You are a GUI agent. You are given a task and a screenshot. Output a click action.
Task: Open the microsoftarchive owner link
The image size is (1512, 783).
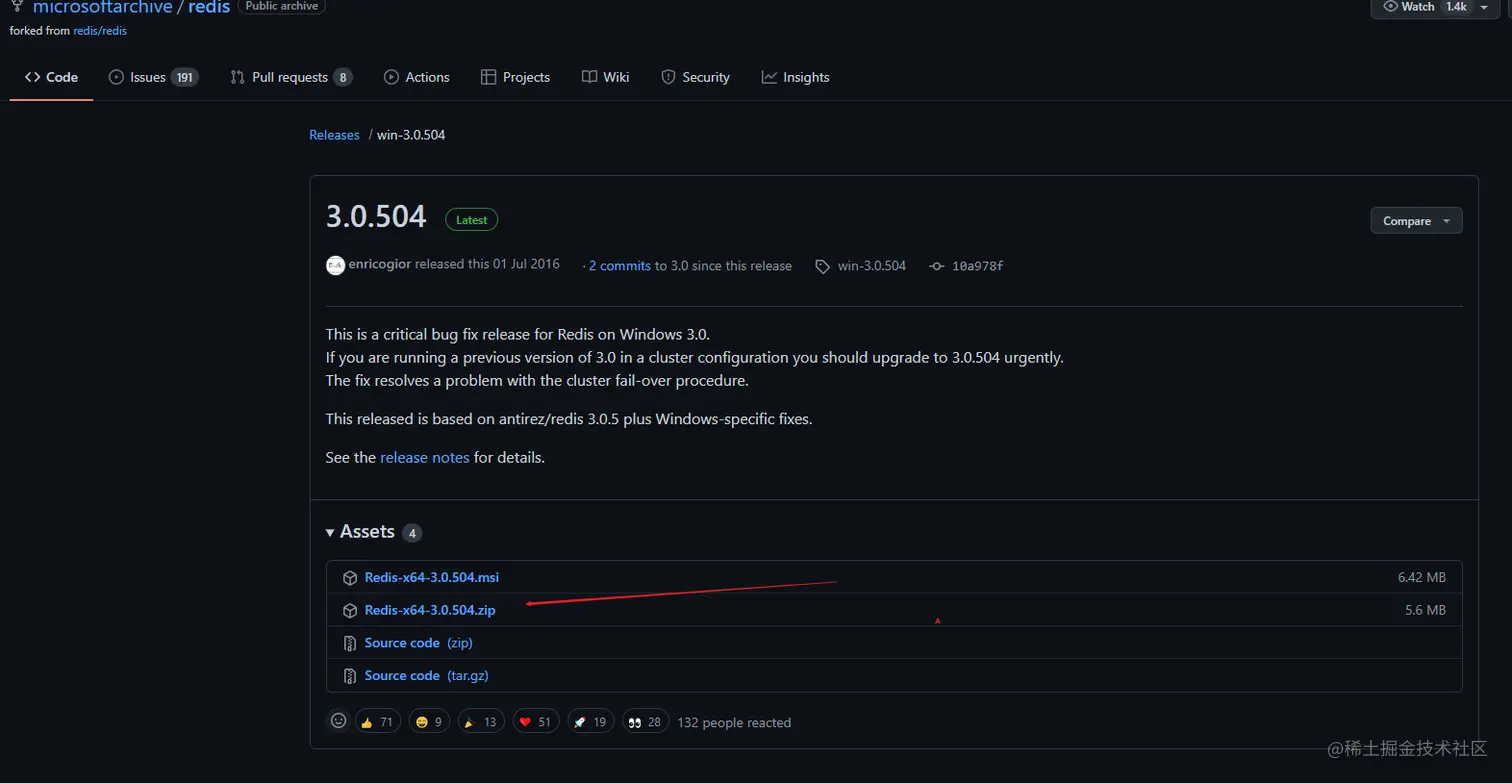click(x=103, y=7)
